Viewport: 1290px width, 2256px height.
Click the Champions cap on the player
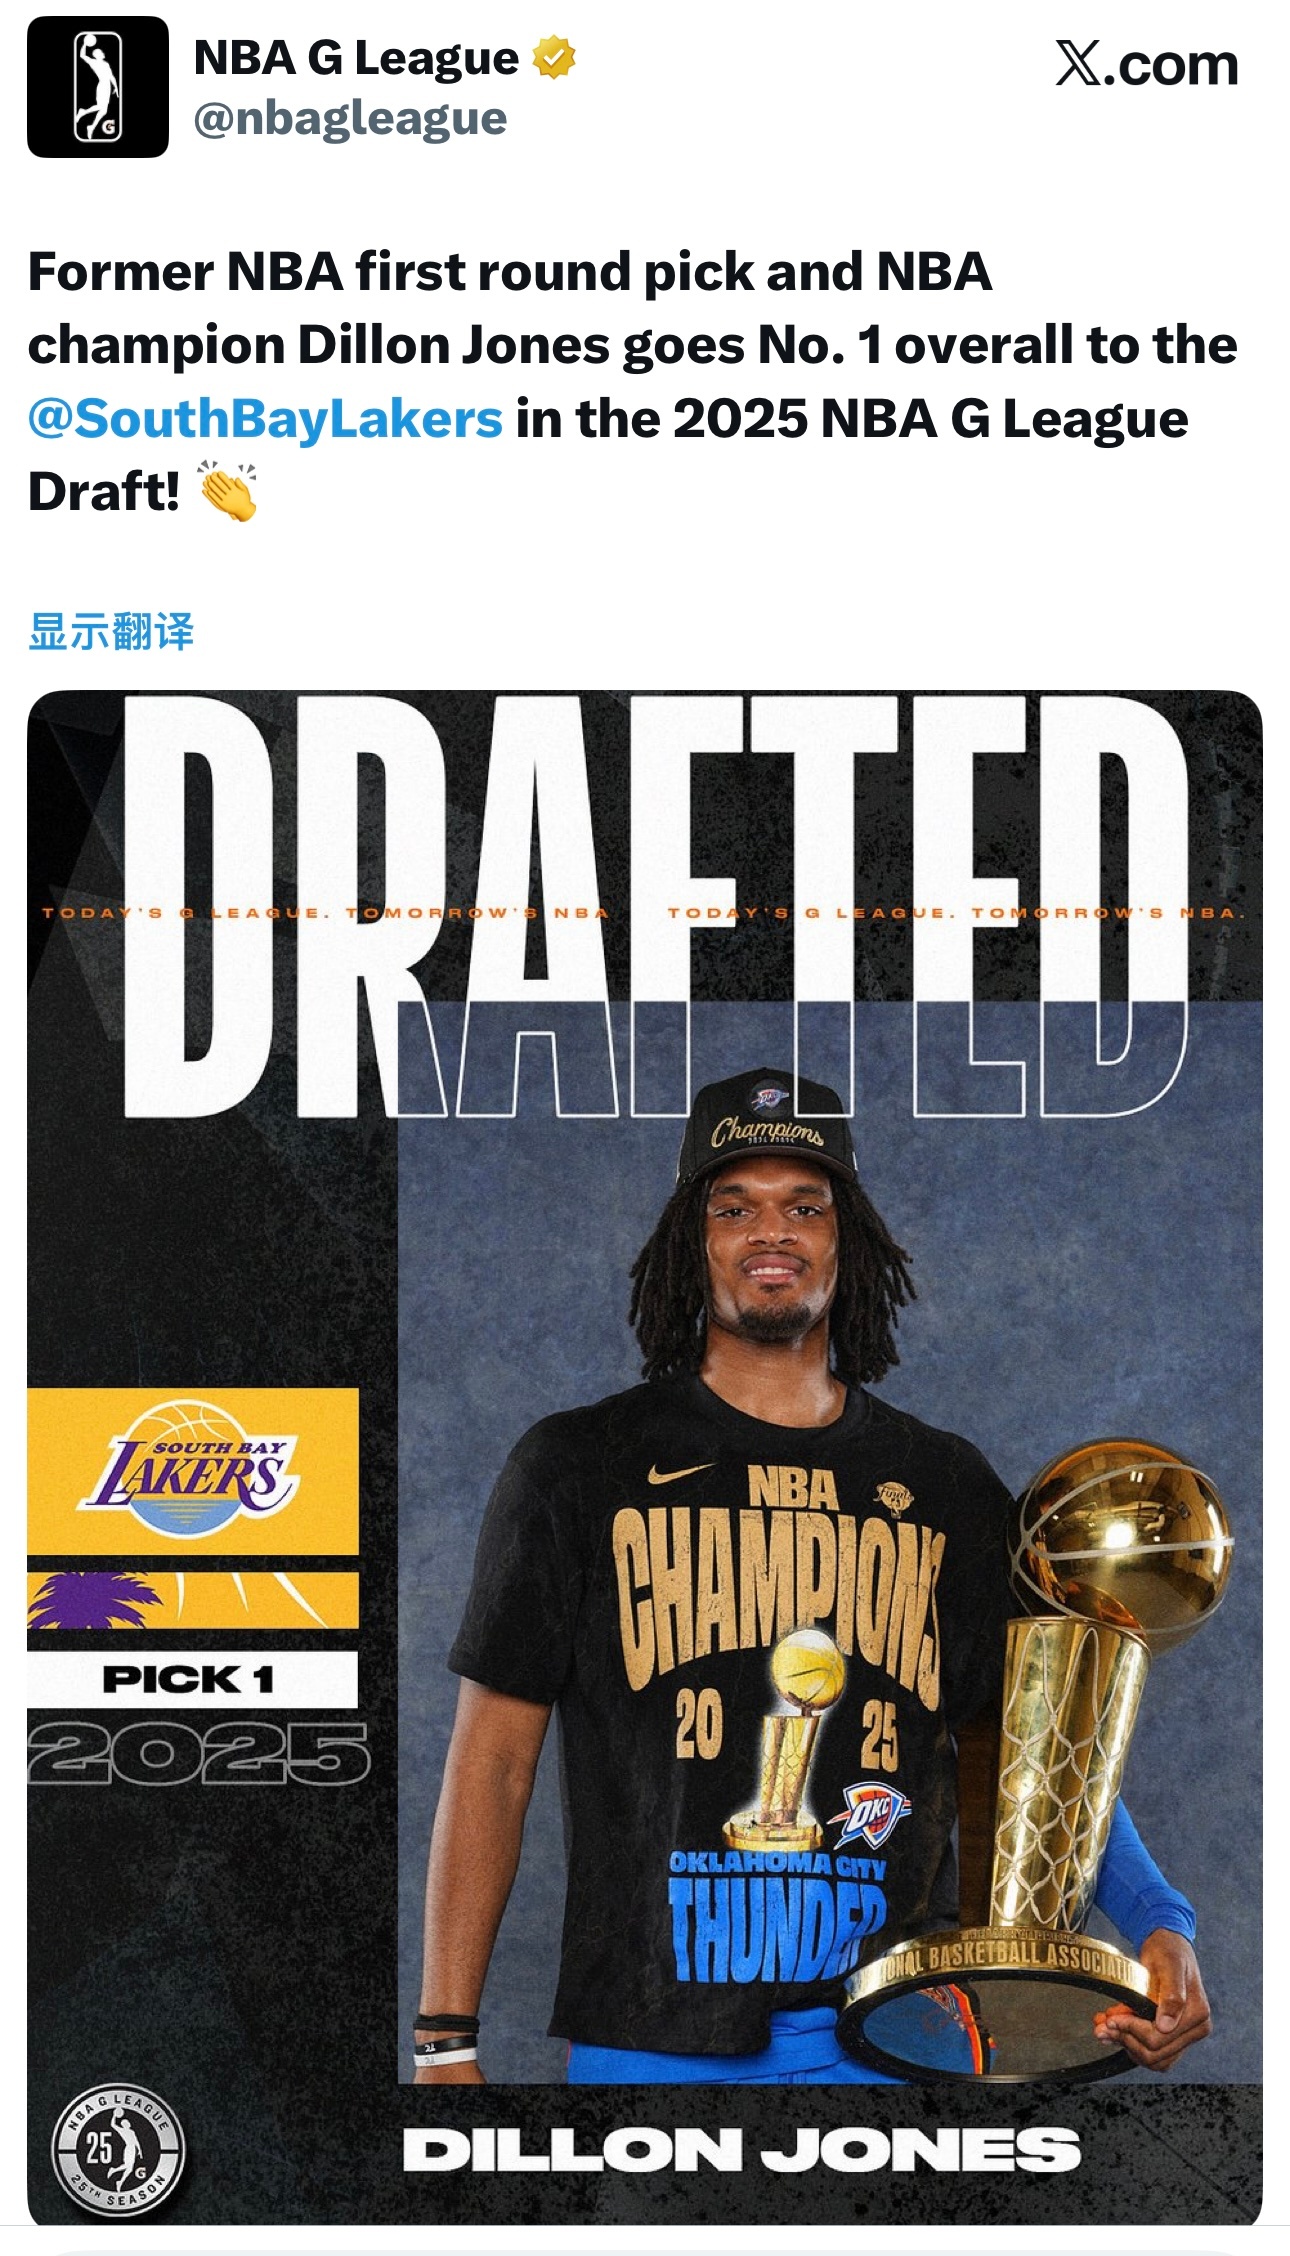click(x=768, y=1127)
